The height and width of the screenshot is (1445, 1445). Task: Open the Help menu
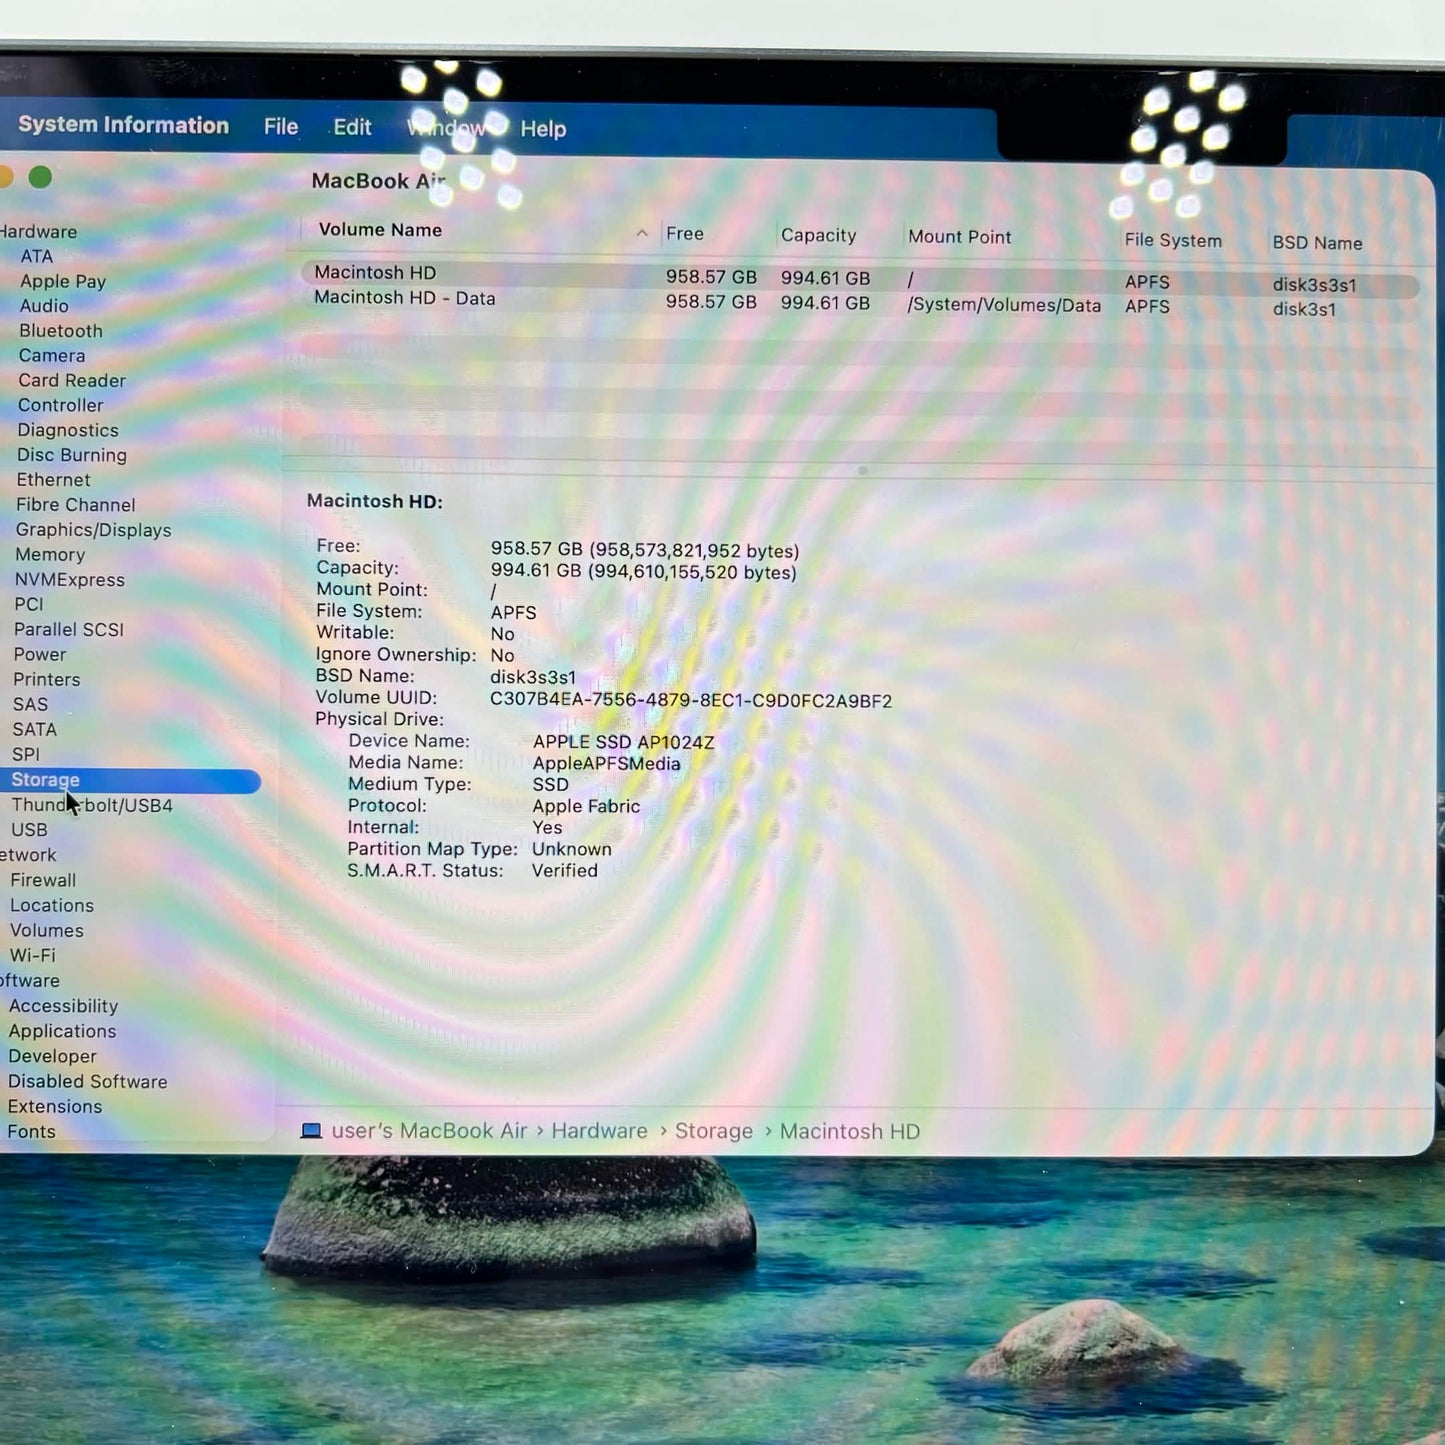[543, 129]
